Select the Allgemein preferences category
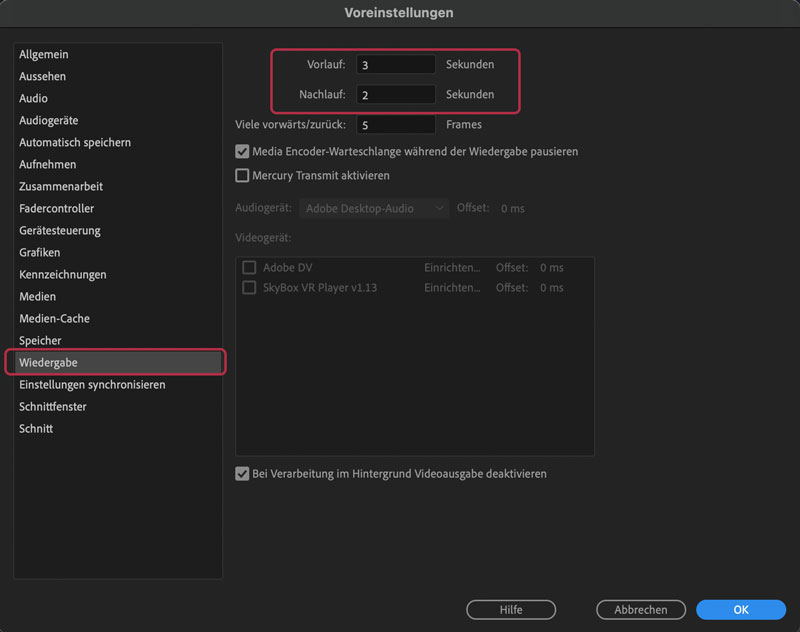The height and width of the screenshot is (632, 800). (x=45, y=53)
